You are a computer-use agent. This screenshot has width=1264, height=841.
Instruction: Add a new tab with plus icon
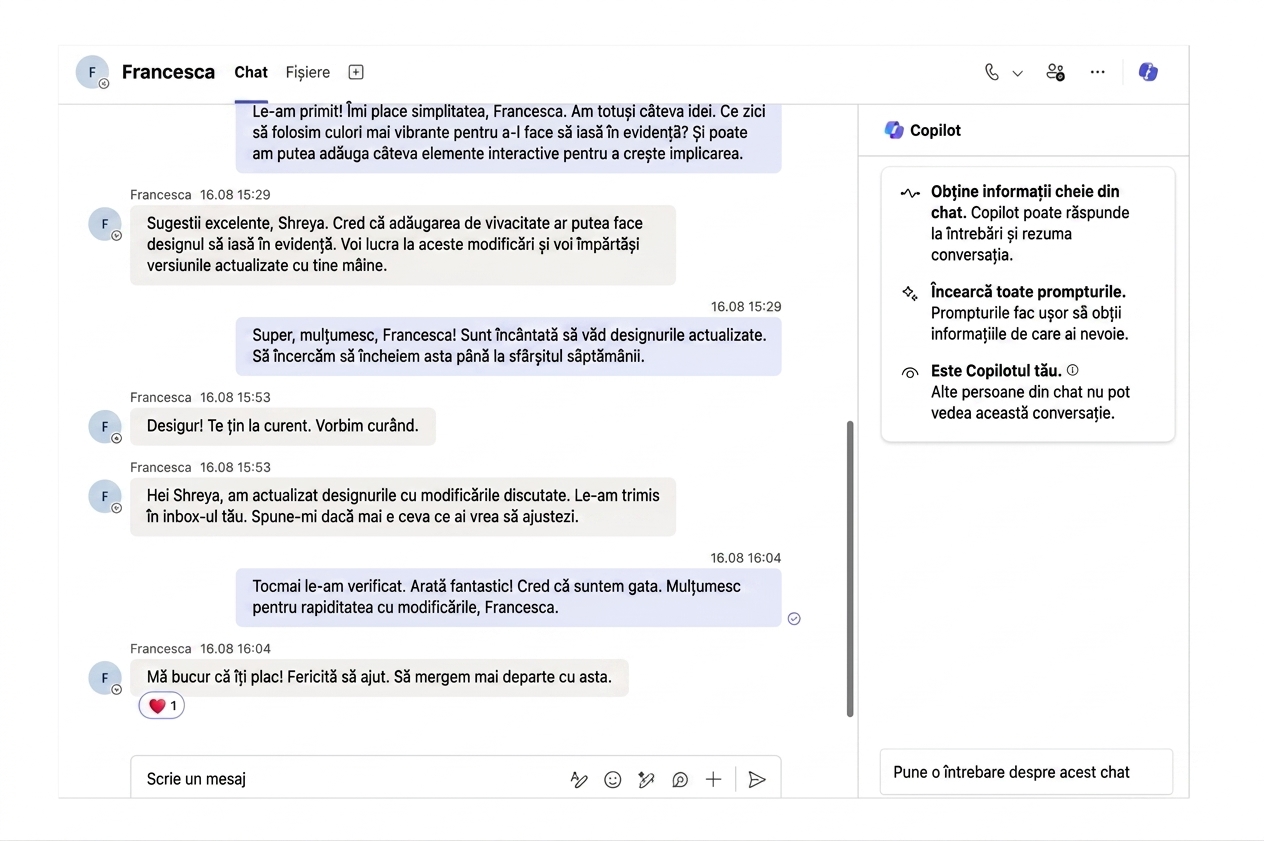point(356,72)
